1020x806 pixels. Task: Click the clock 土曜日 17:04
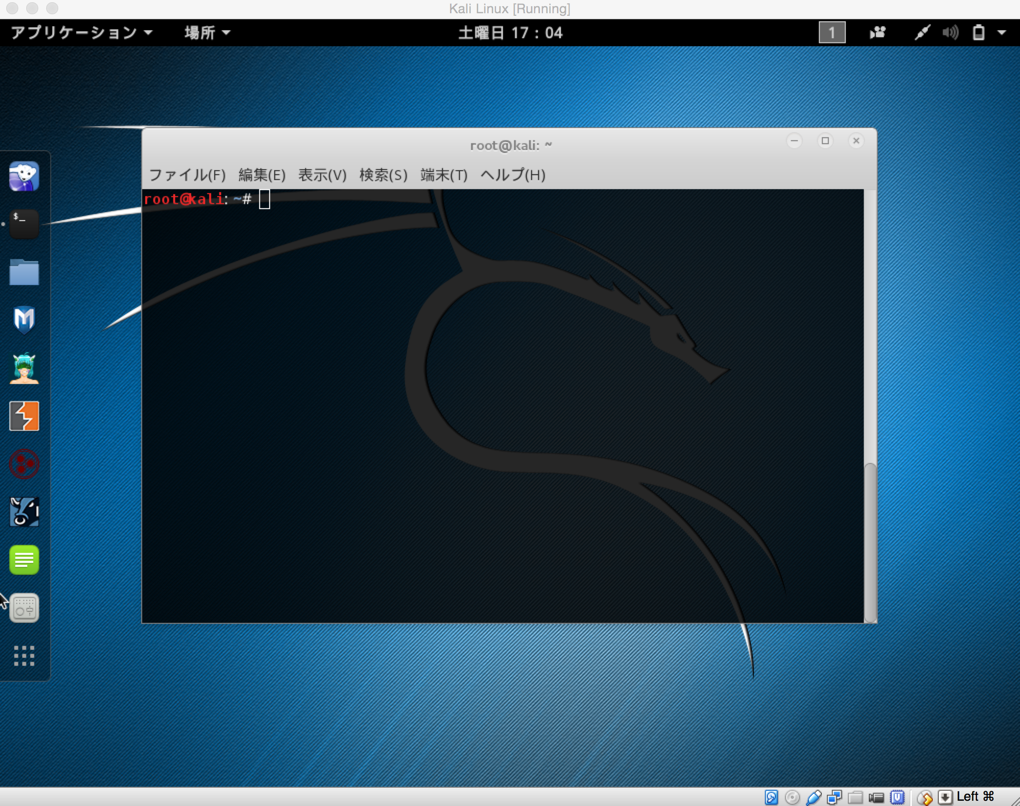(510, 33)
